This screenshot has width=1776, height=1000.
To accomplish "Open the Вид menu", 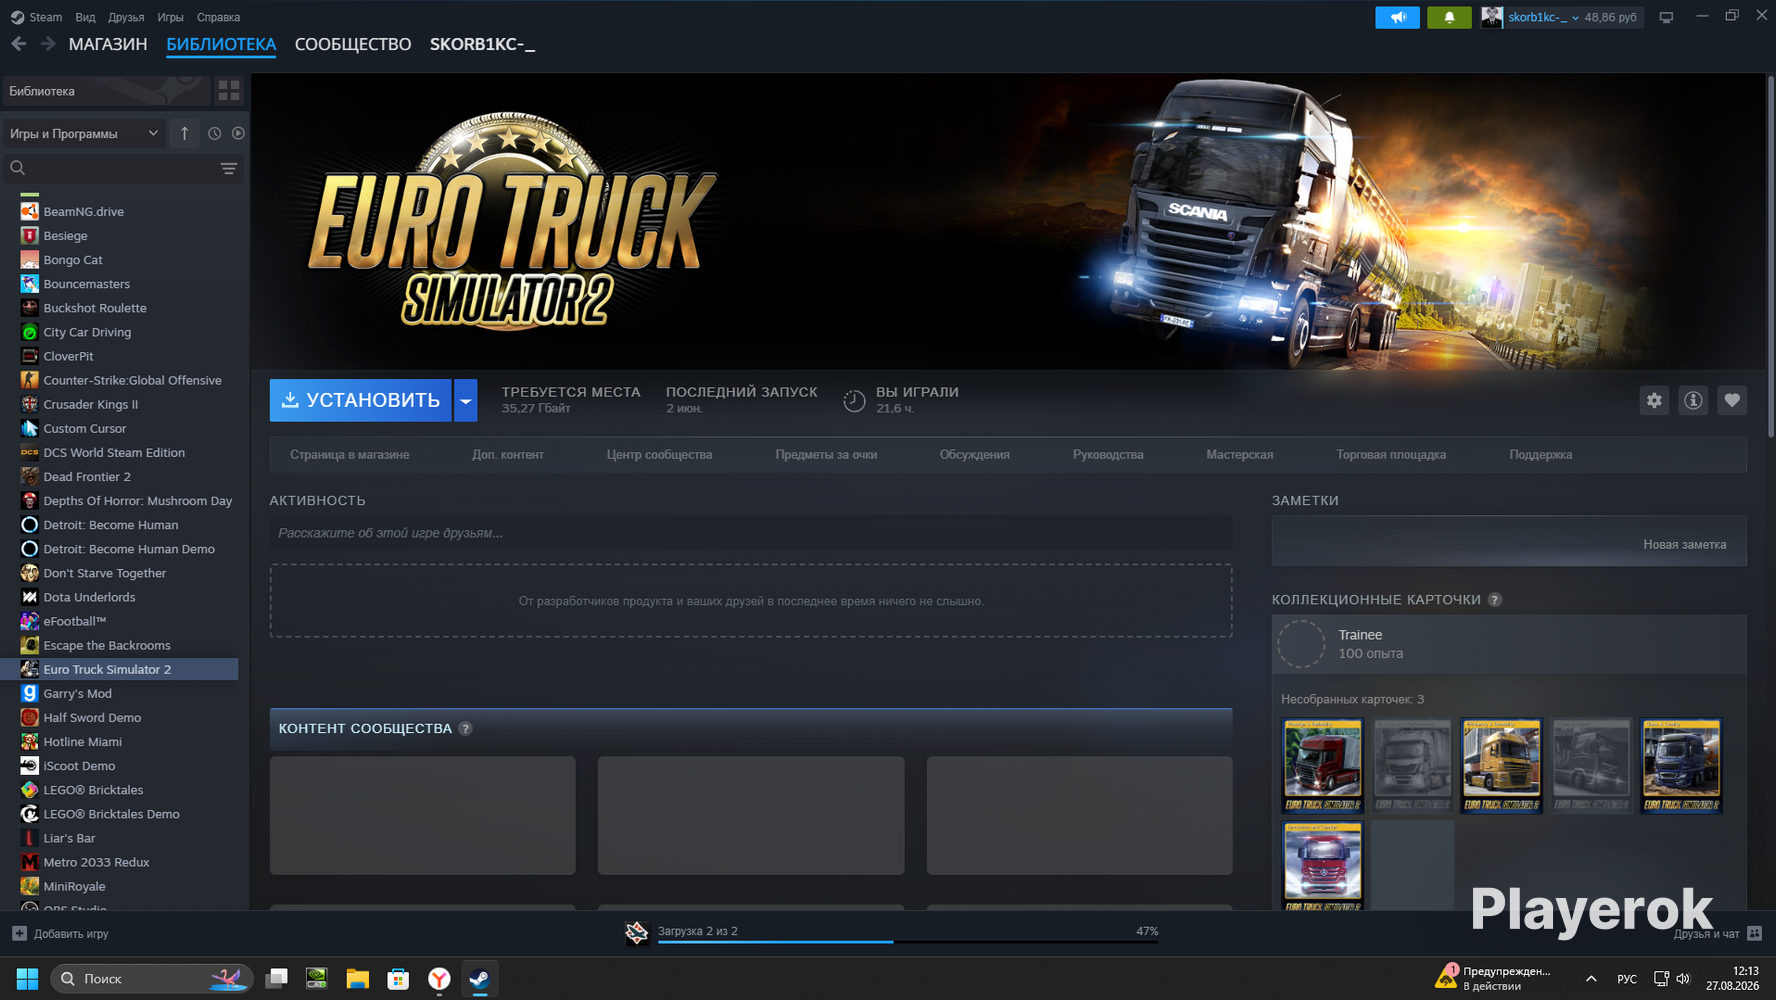I will point(85,17).
